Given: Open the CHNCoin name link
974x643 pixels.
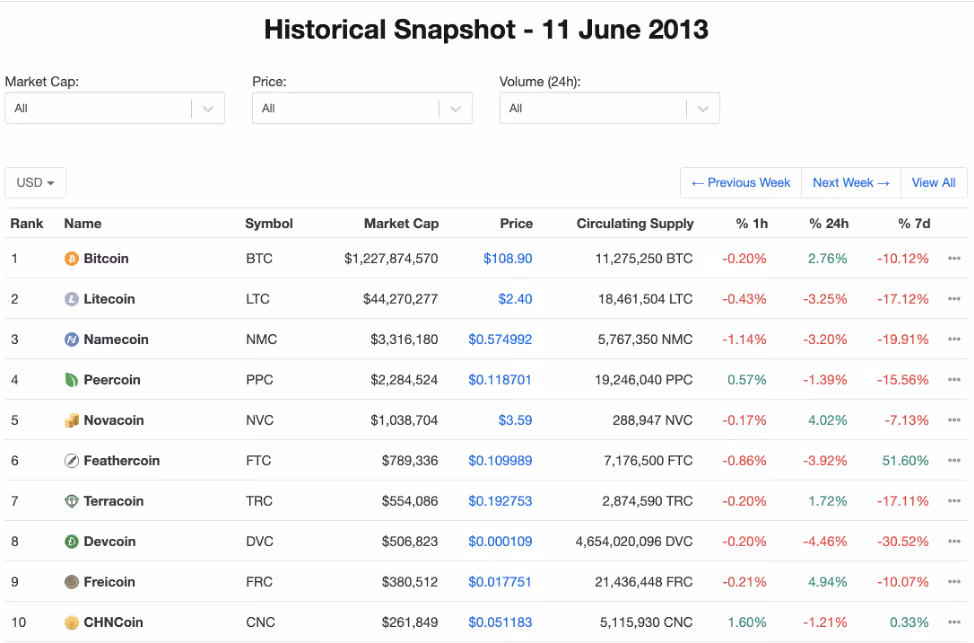Looking at the screenshot, I should [x=114, y=622].
